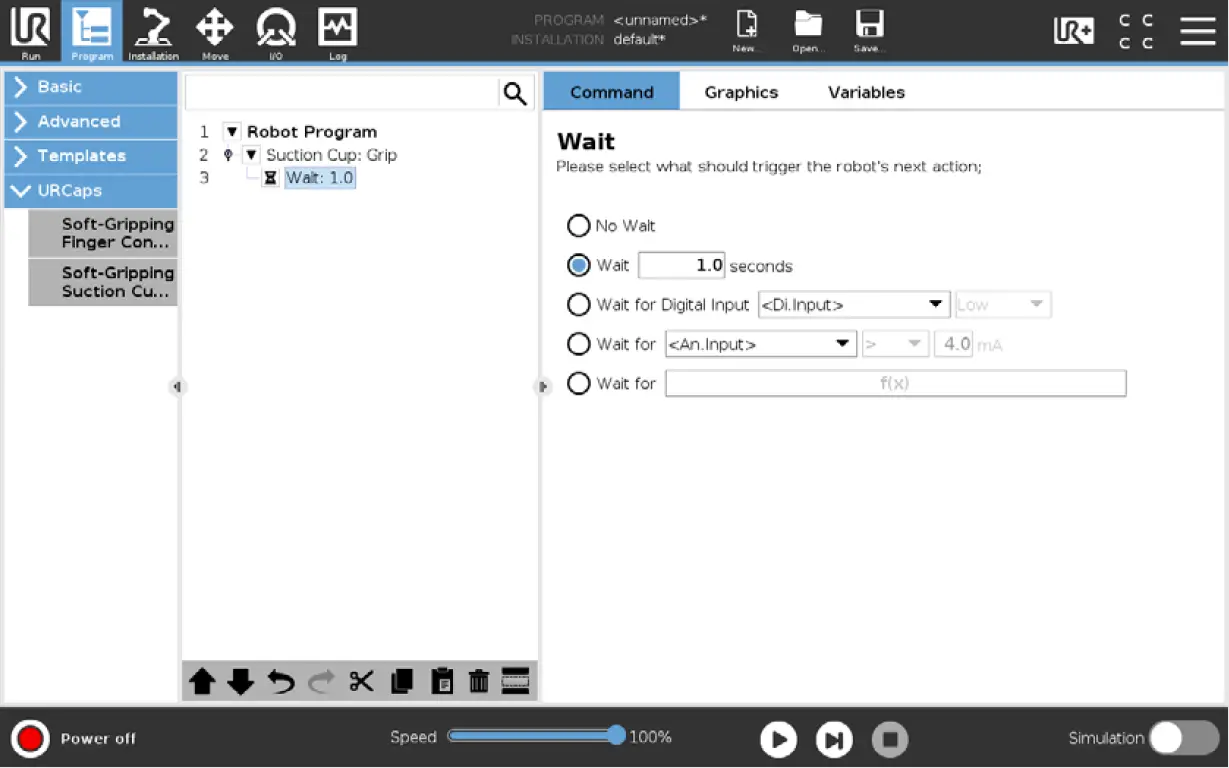This screenshot has width=1229, height=768.
Task: Collapse the Robot Program tree node
Action: pyautogui.click(x=232, y=132)
